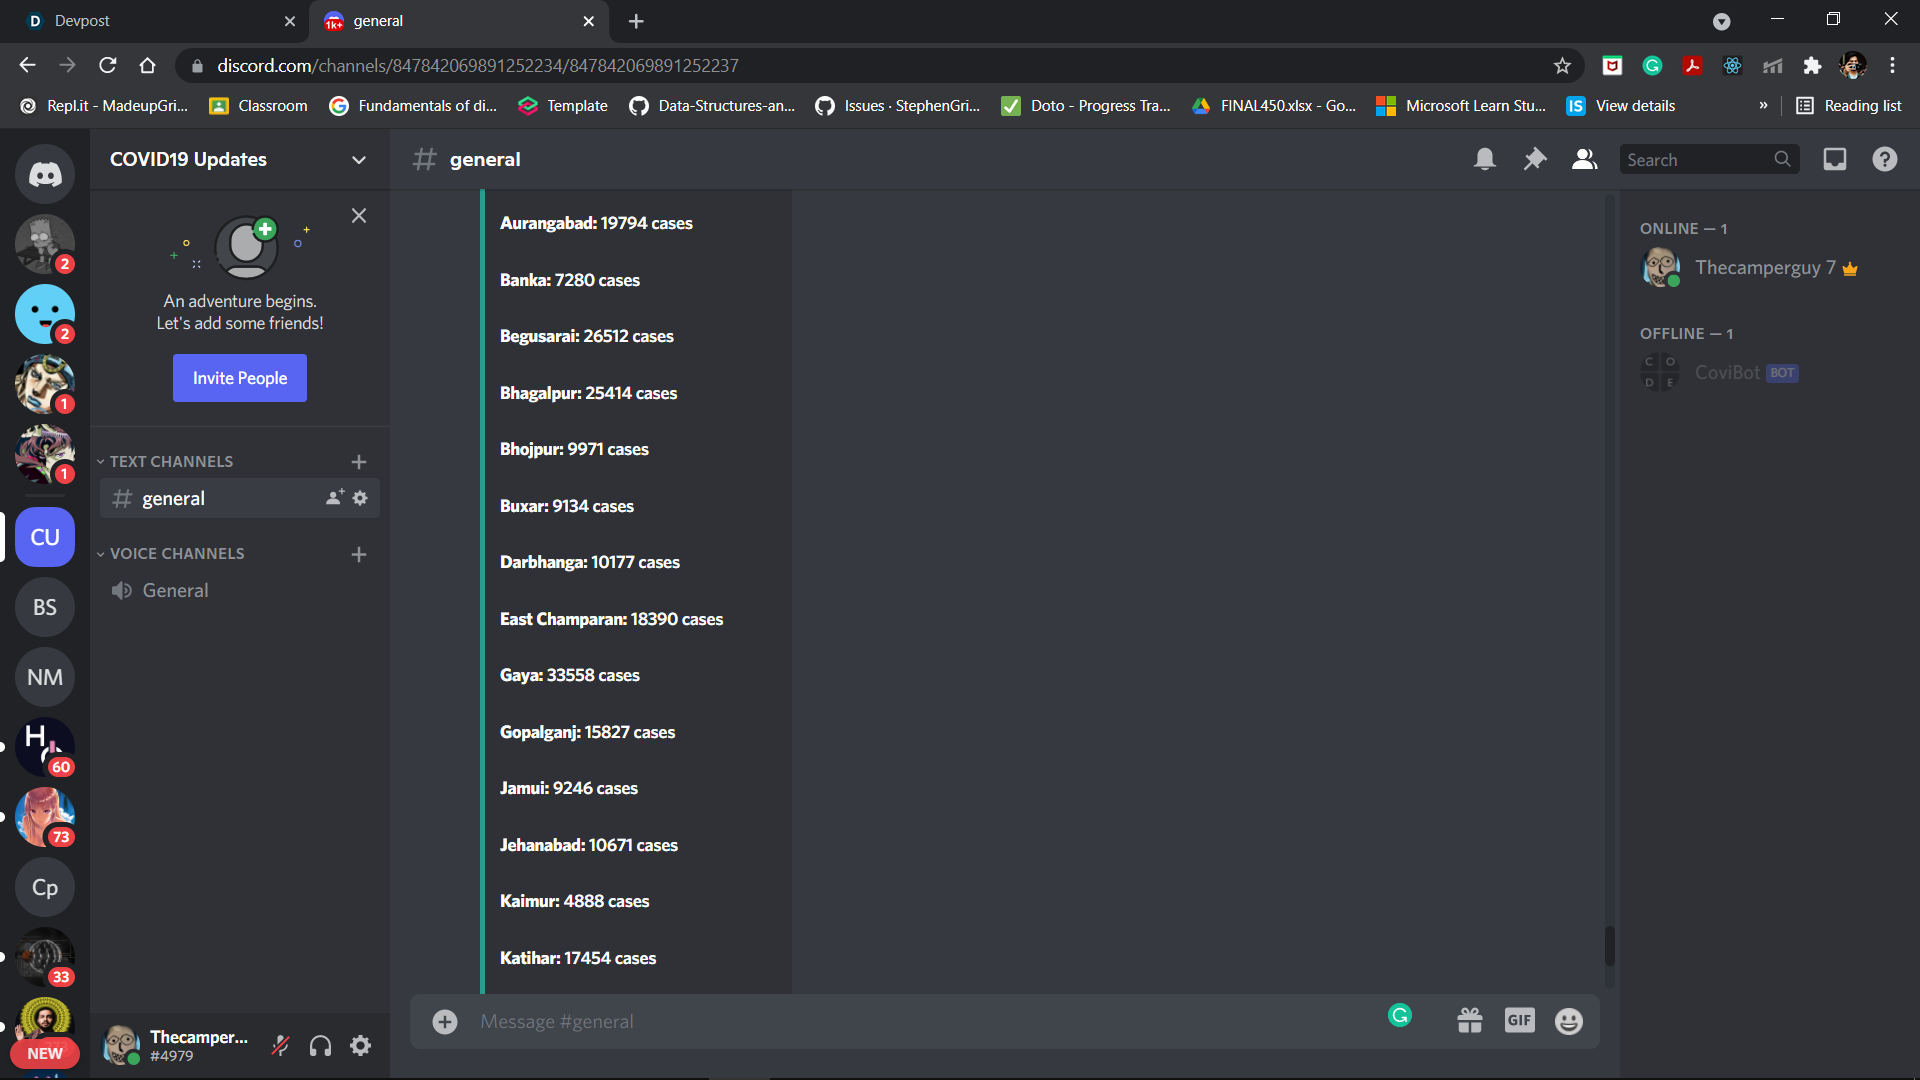
Task: Open the GIF picker
Action: [x=1519, y=1021]
